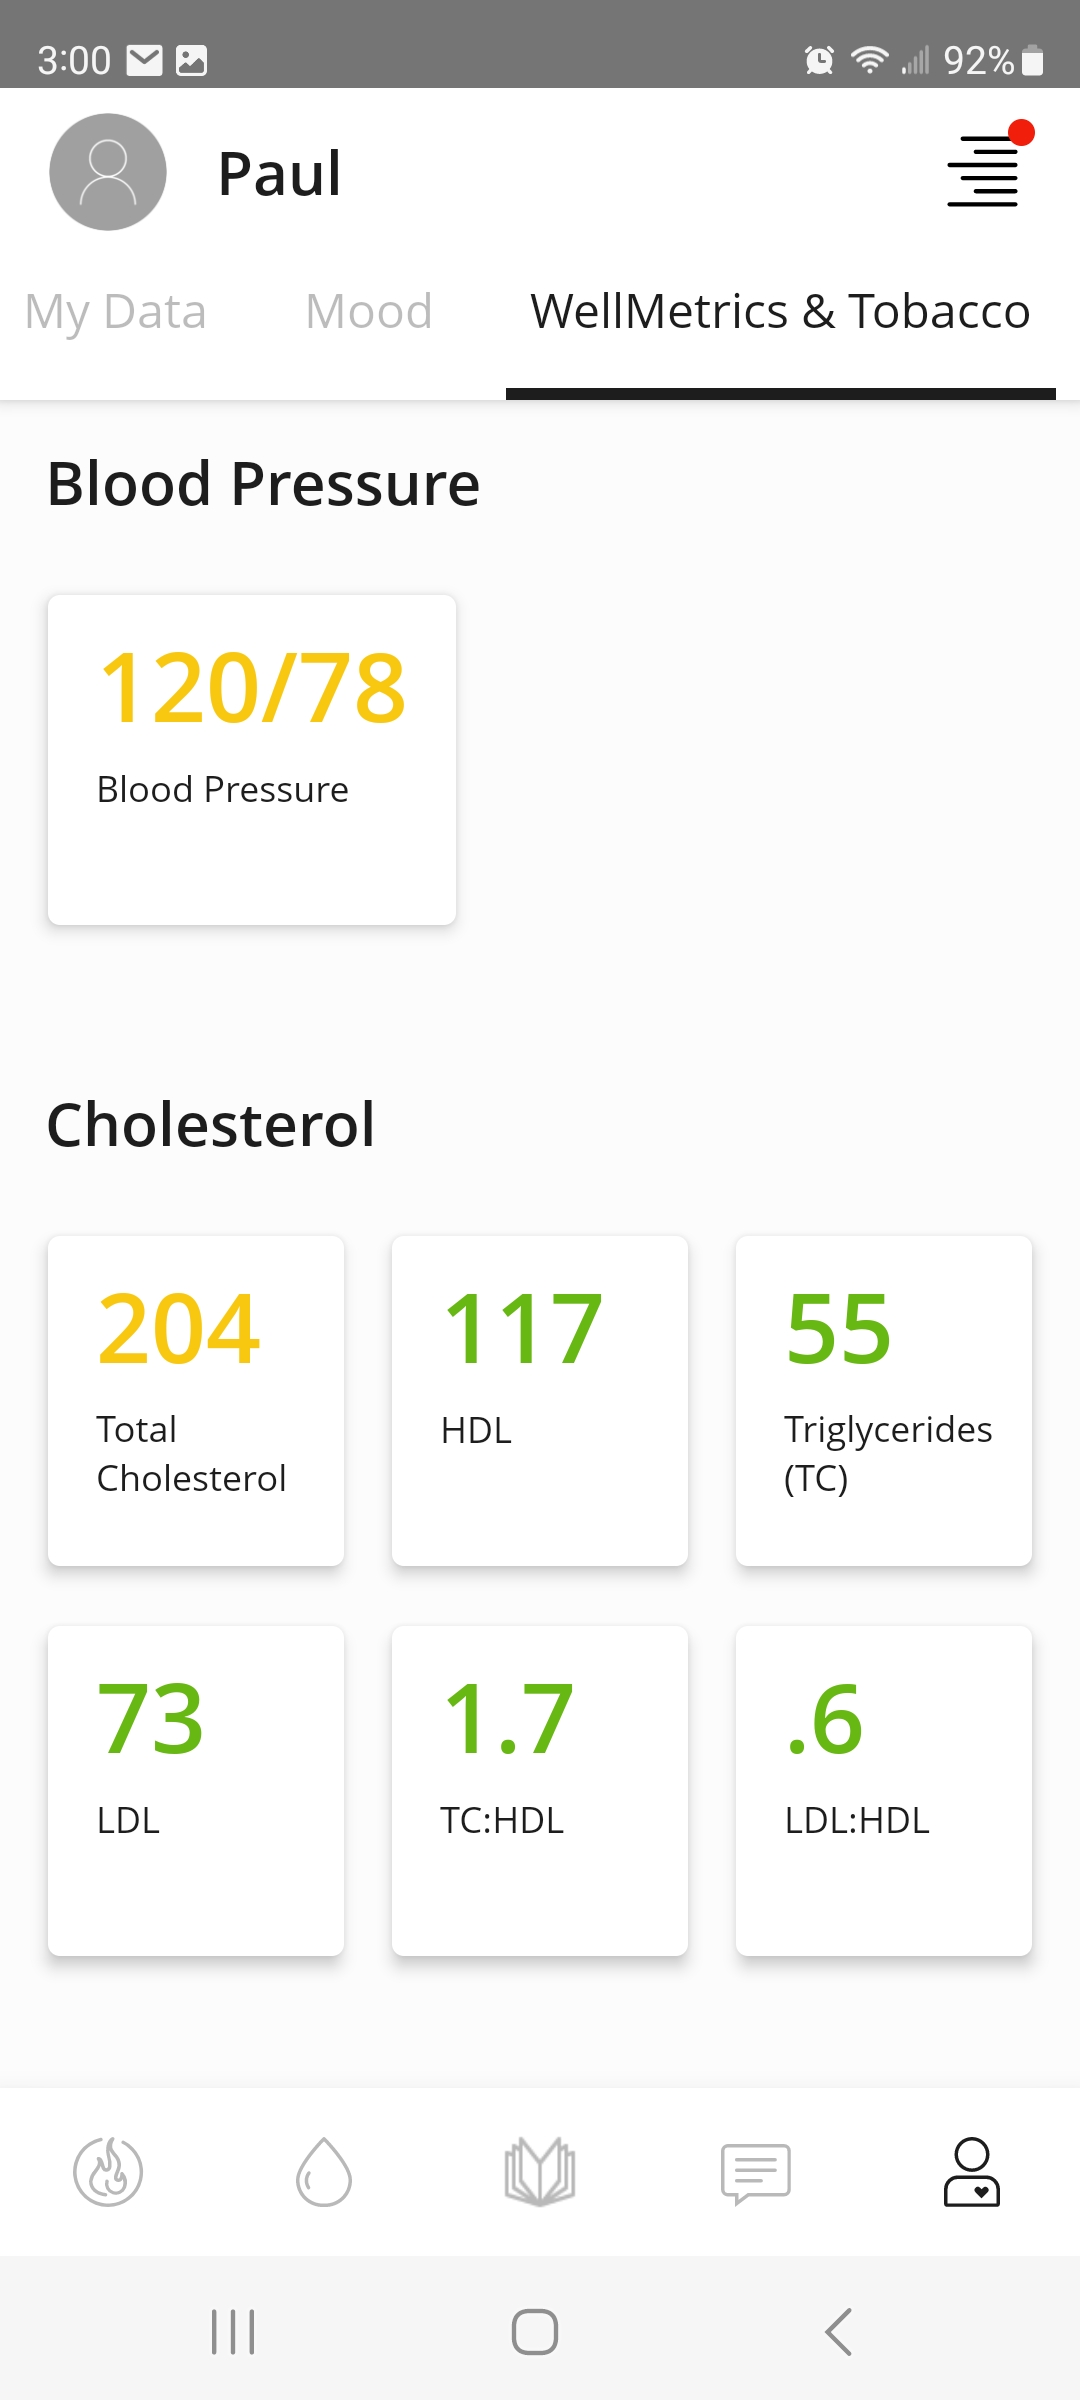The image size is (1080, 2400).
Task: Open the 1.7 TC:HDL ratio card
Action: [x=540, y=1791]
